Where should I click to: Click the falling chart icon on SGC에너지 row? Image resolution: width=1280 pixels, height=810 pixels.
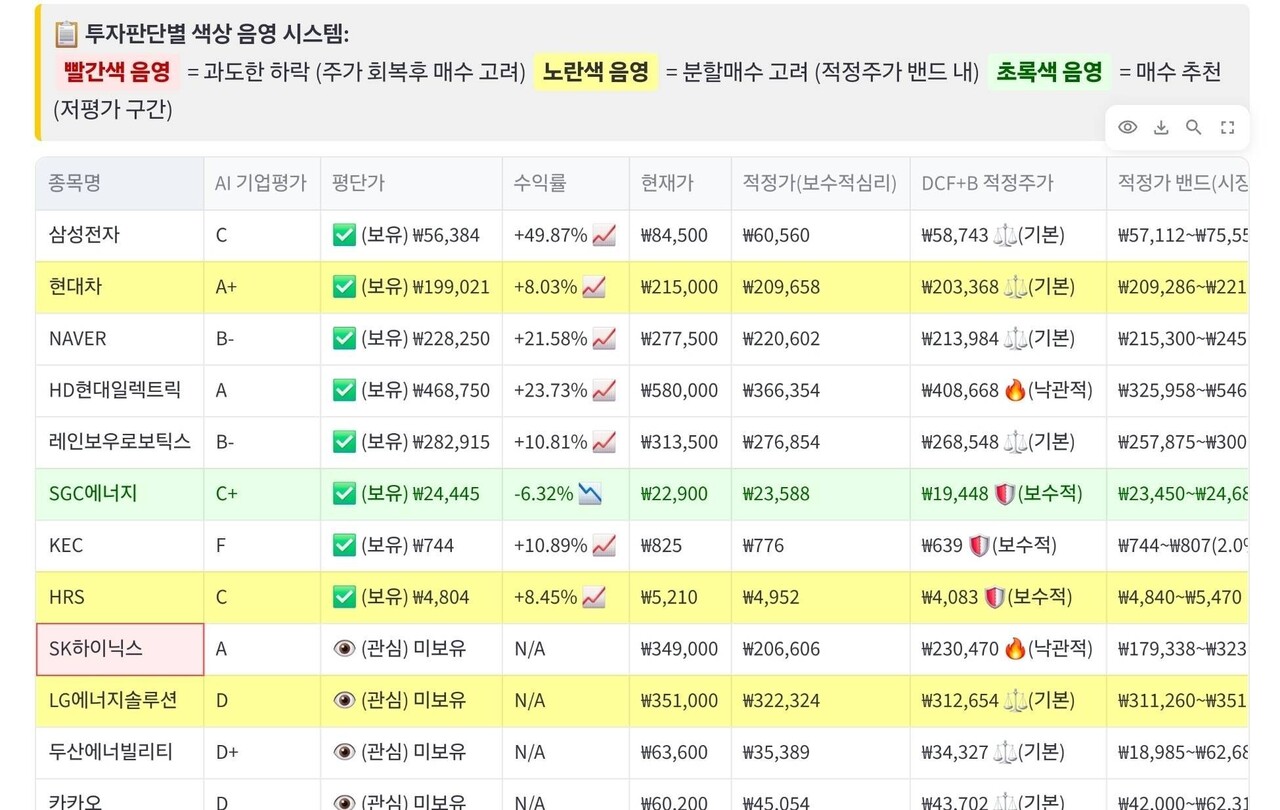[587, 493]
